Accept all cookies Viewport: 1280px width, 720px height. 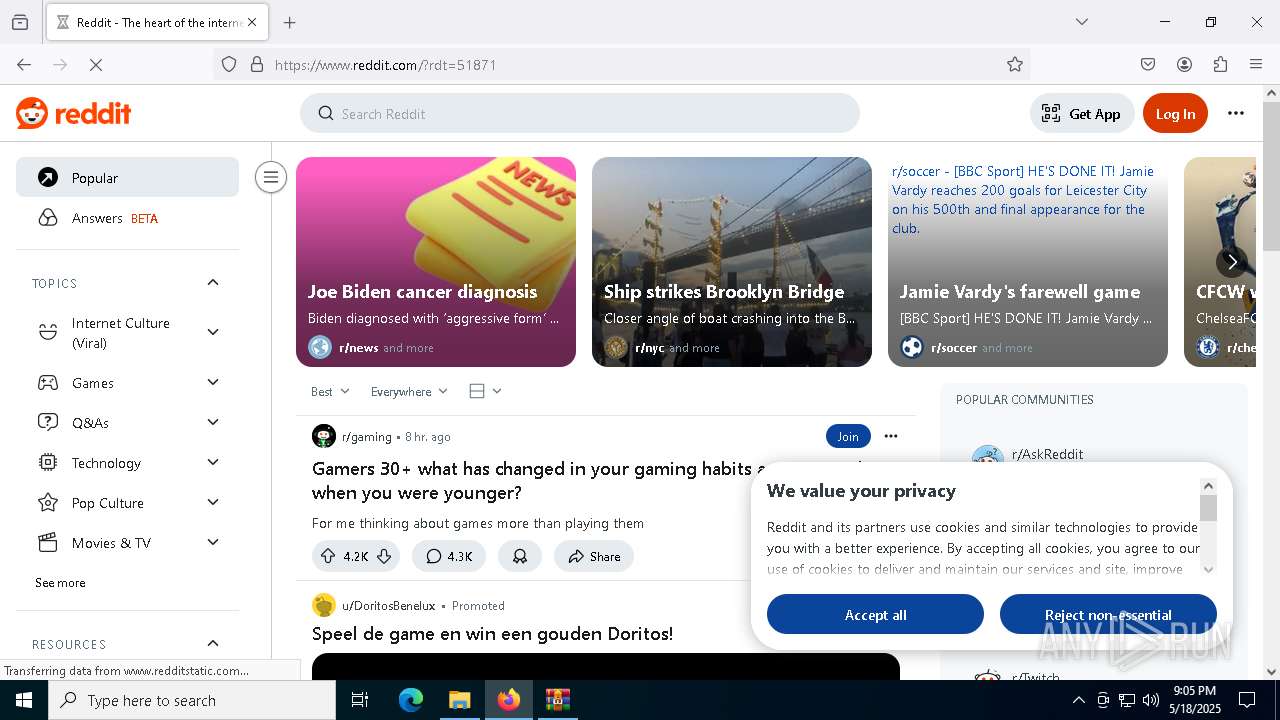(875, 614)
